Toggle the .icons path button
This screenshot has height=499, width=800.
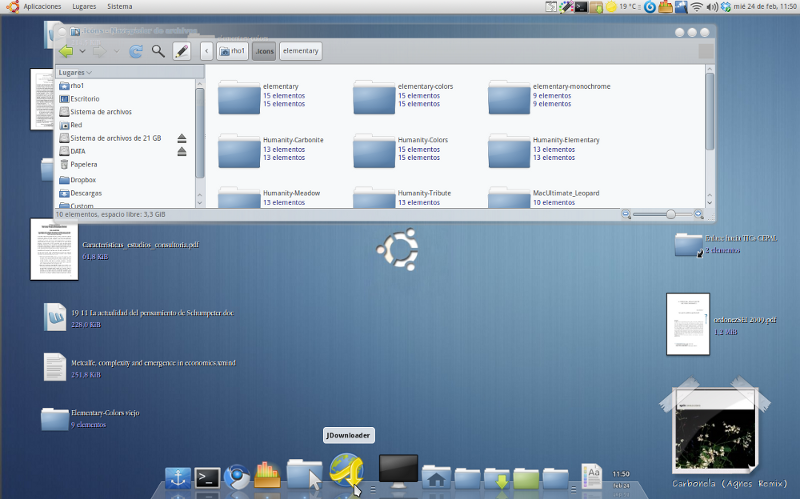[264, 51]
